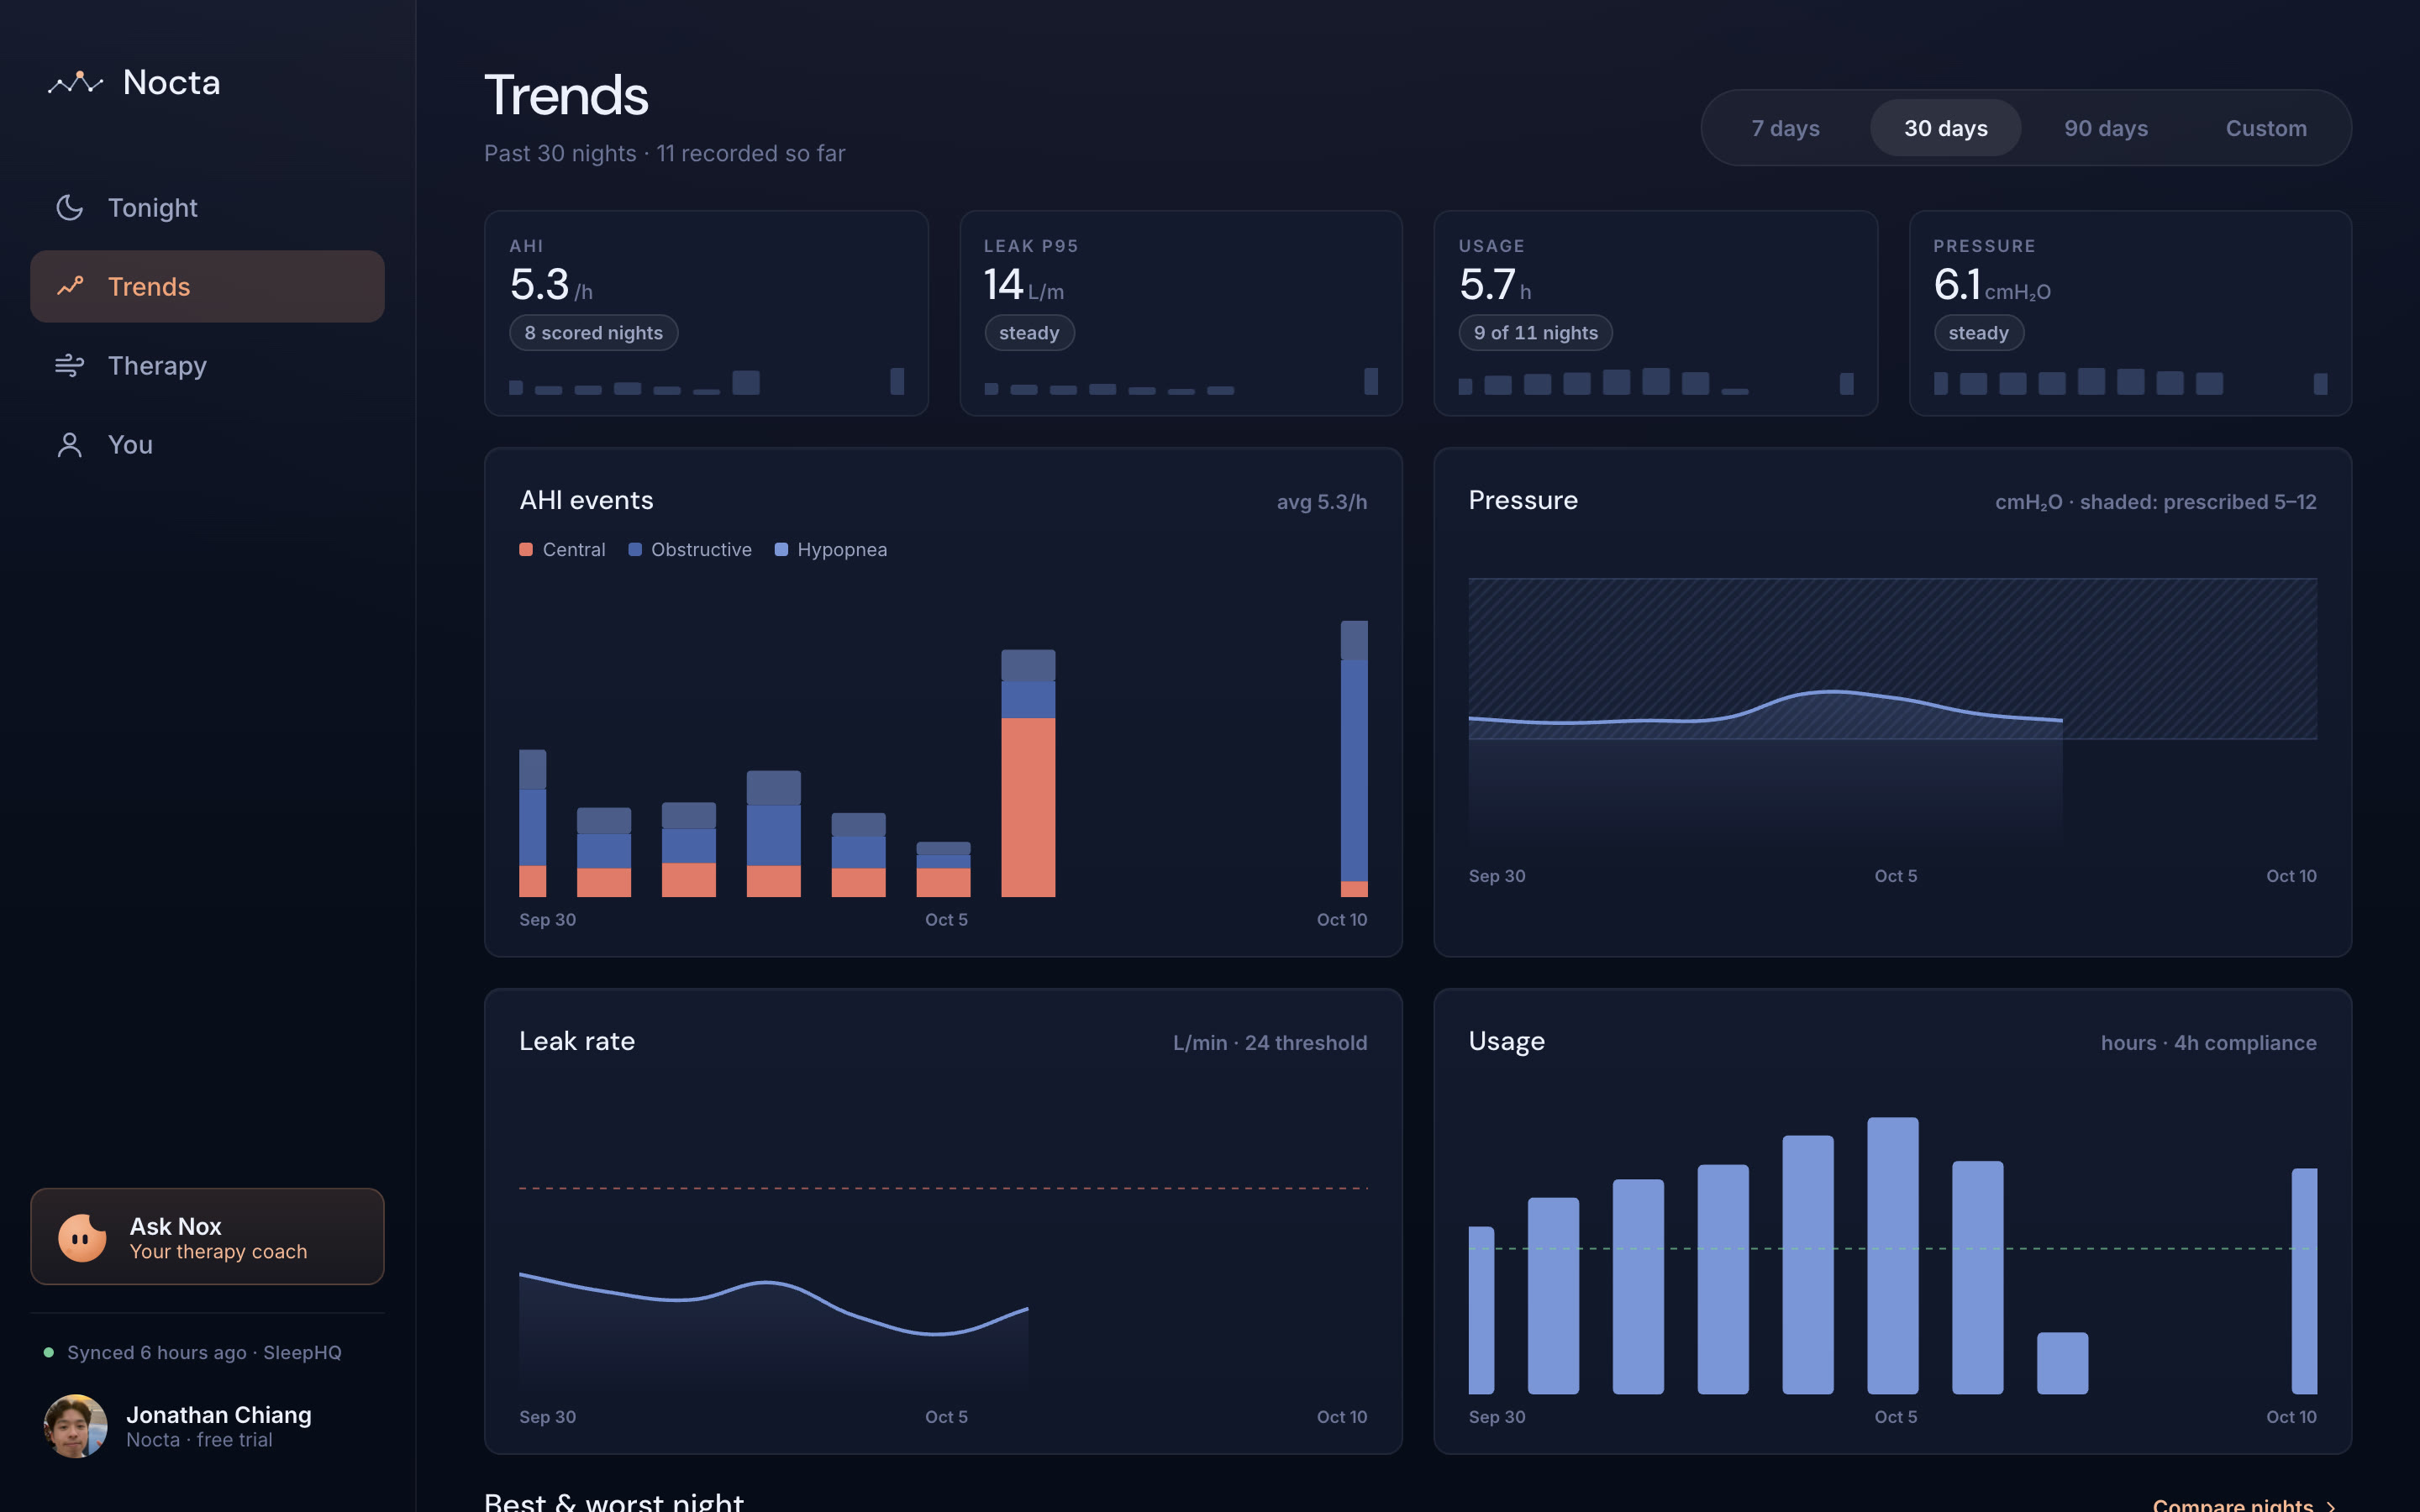Open Ask Nox therapy coach
Screen dimensions: 2420x1512
tap(207, 1236)
